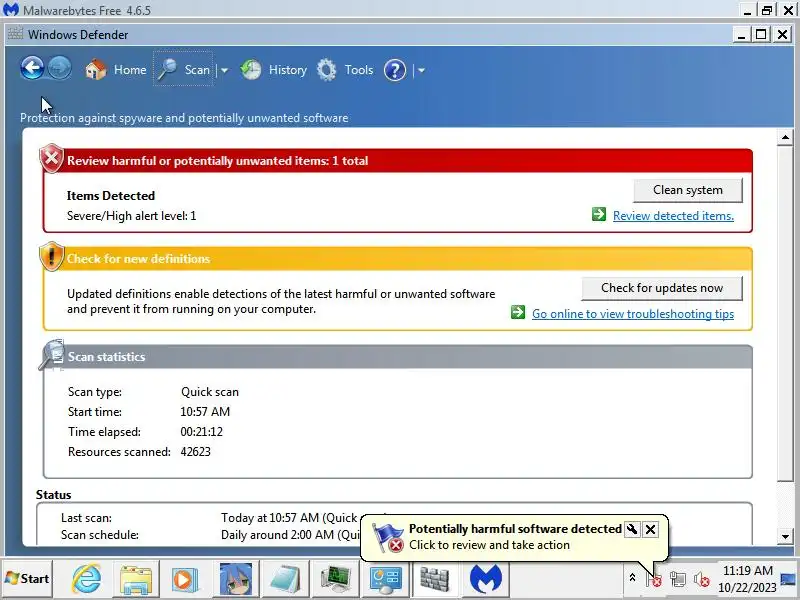Click the Severe/High alert level: 1 text
The width and height of the screenshot is (800, 600).
(132, 216)
